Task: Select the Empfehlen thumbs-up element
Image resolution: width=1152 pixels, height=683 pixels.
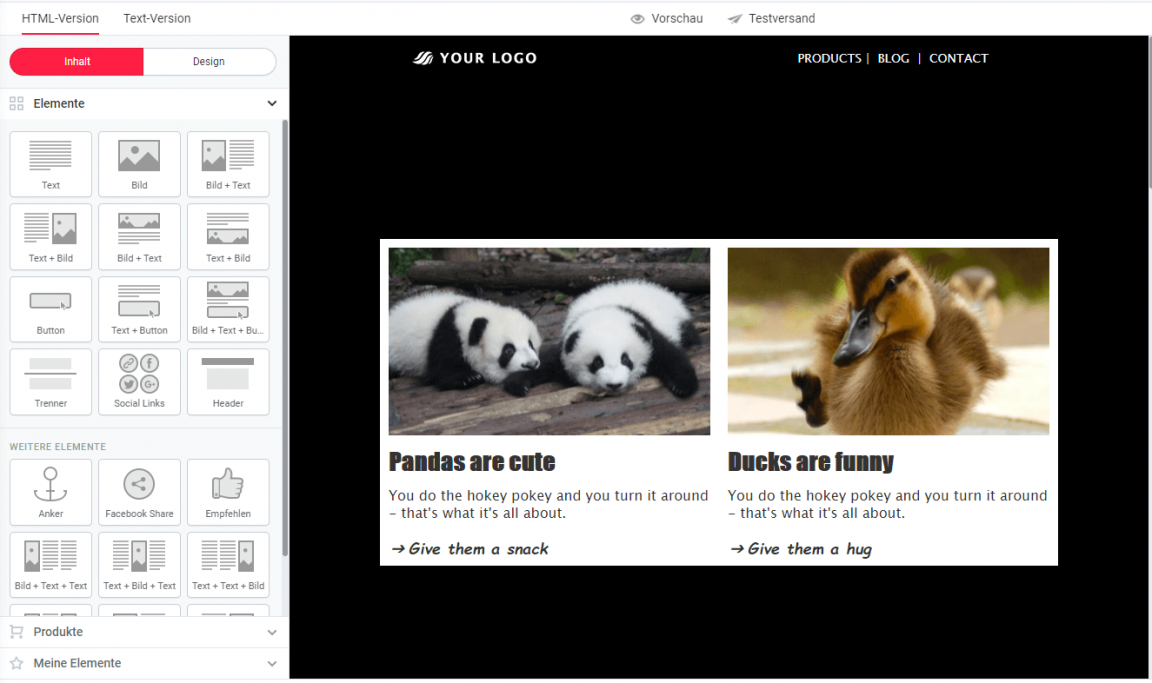Action: (x=228, y=491)
